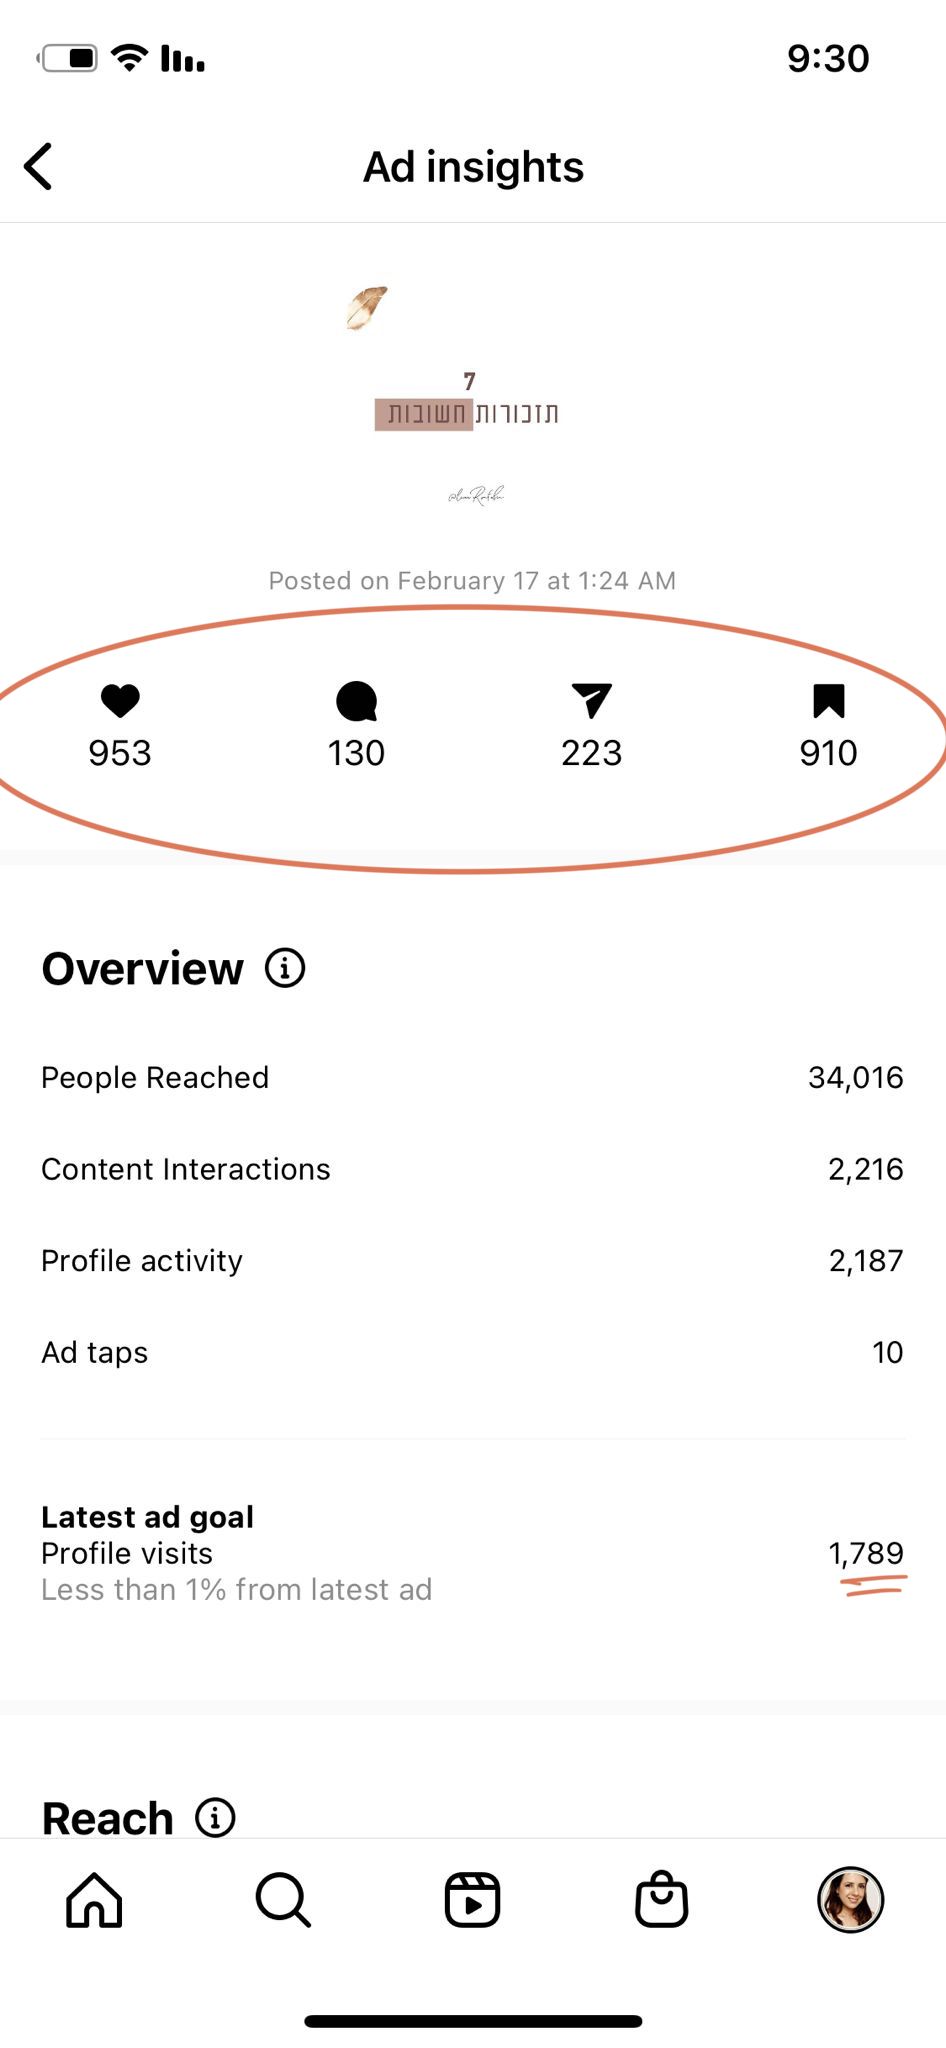Viewport: 946px width, 2048px height.
Task: Tap the comments bubble icon
Action: coord(356,701)
